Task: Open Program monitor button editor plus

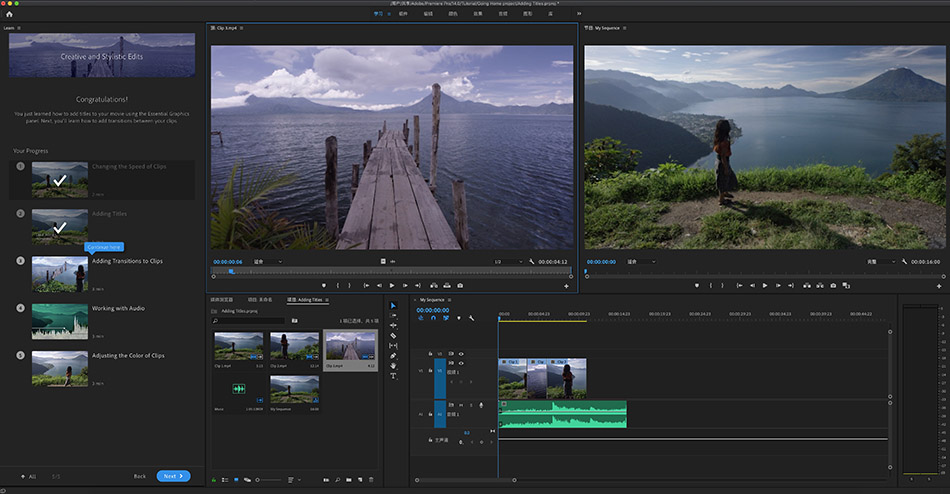Action: click(x=939, y=285)
